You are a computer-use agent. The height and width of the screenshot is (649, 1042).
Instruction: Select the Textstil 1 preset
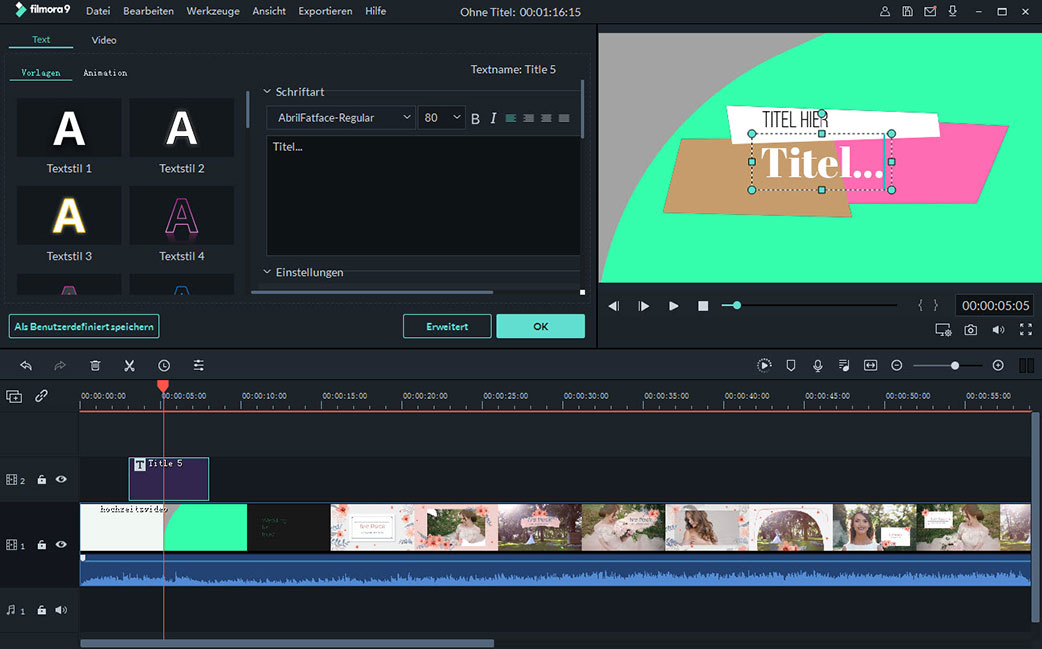coord(69,137)
